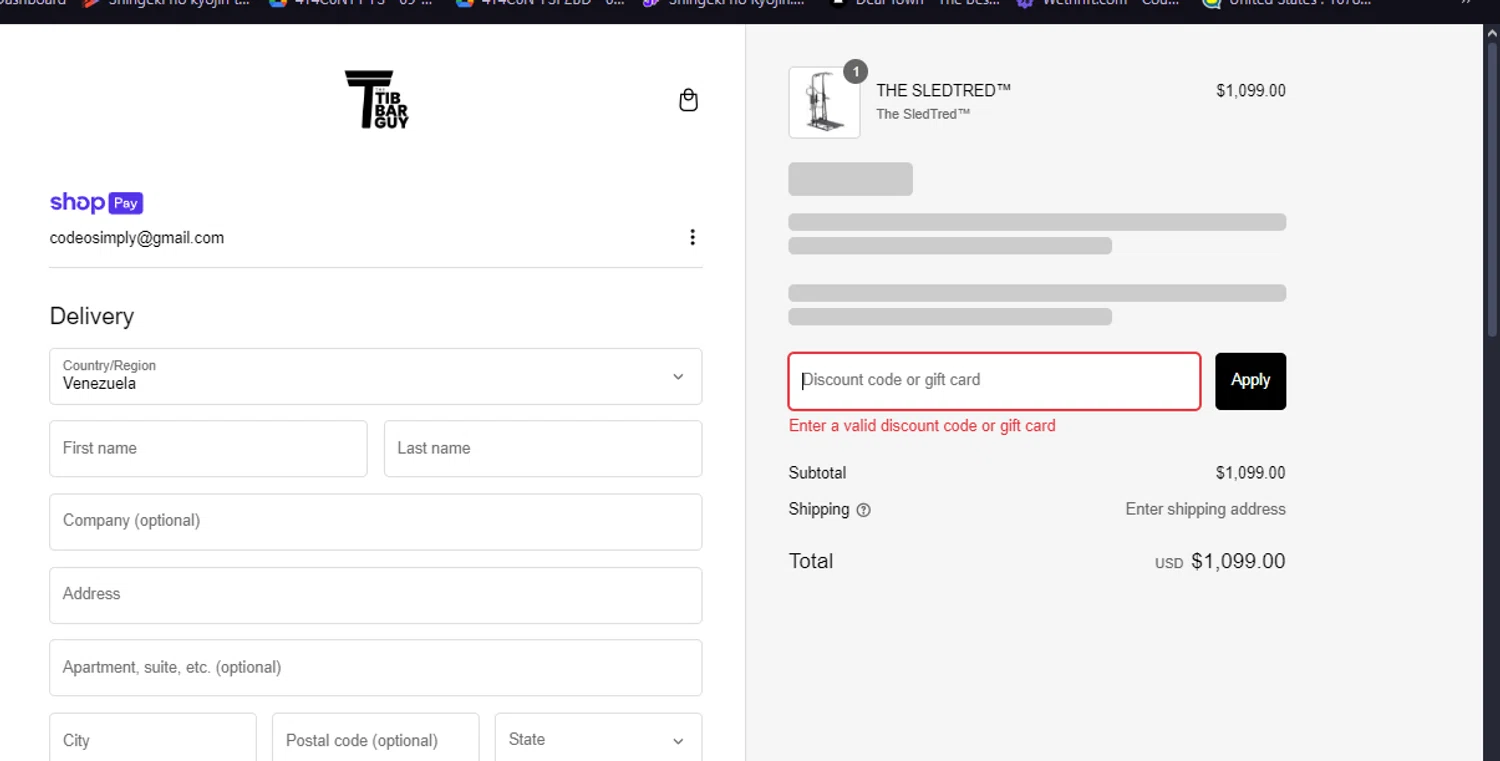Click the Shop Pay logo
Screen dimensions: 1500x761
pos(97,203)
